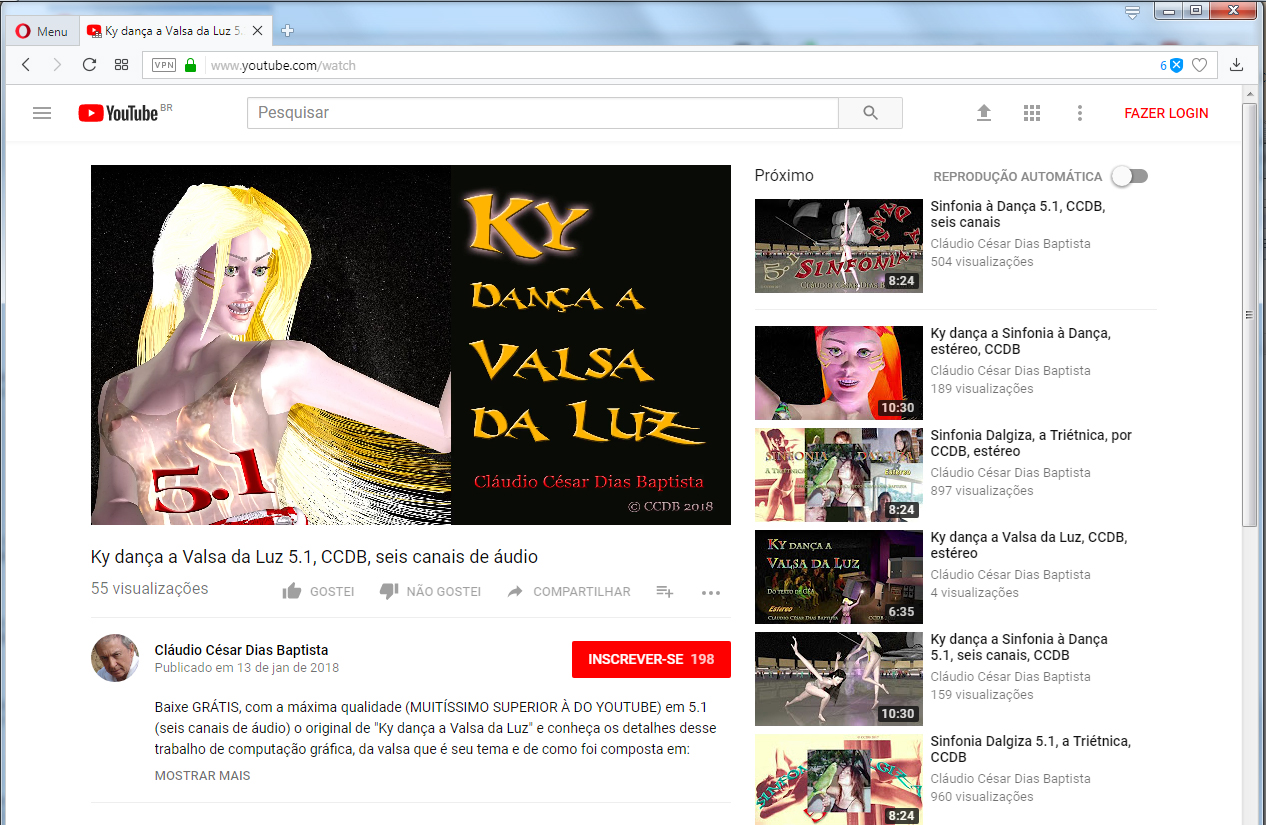Toggle the Opera VPN badge
The height and width of the screenshot is (825, 1266).
(163, 65)
